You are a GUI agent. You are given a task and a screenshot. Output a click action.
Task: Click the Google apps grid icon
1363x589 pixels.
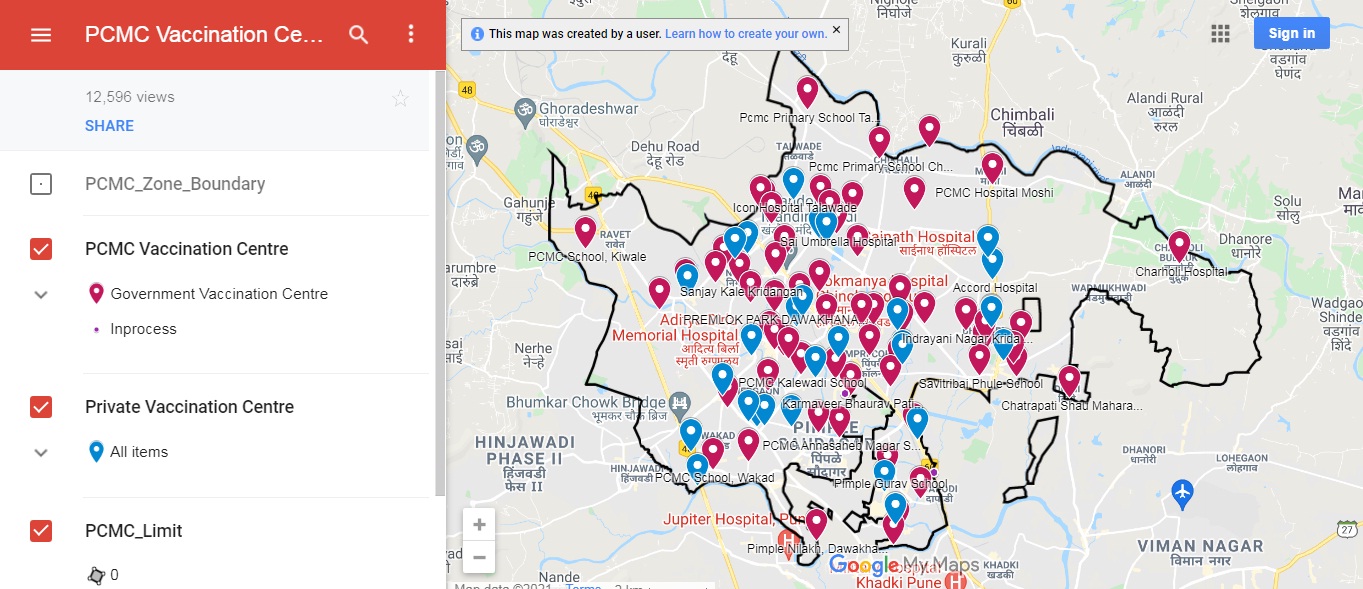point(1220,33)
